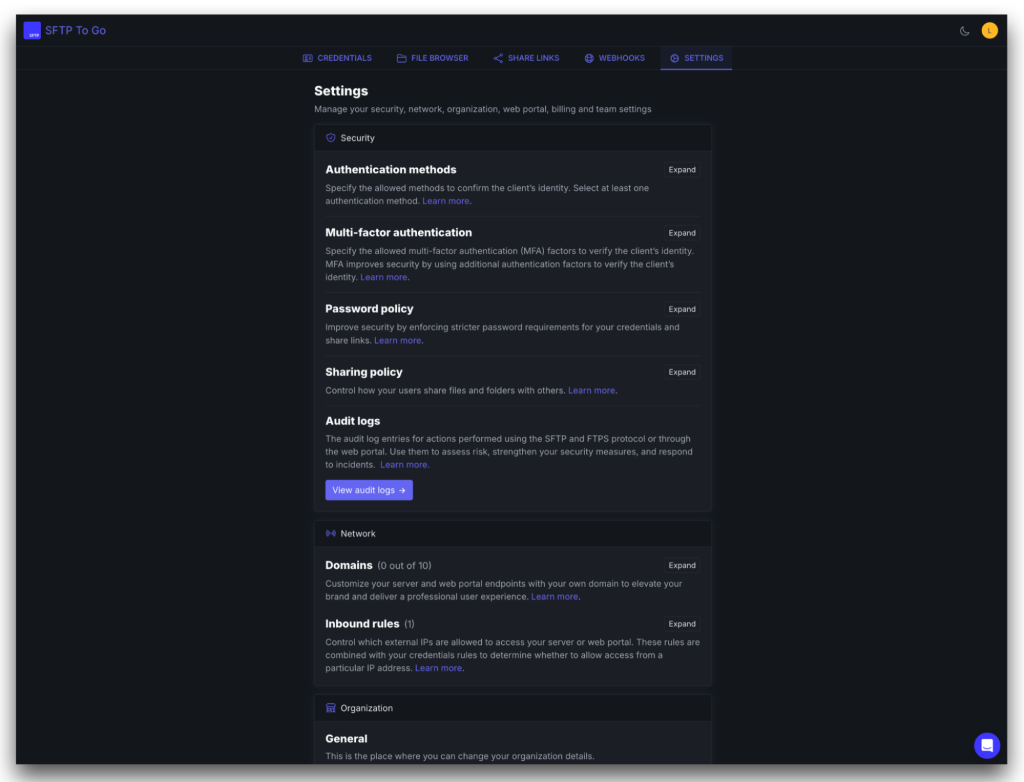
Task: Expand the Inbound rules section
Action: click(682, 624)
